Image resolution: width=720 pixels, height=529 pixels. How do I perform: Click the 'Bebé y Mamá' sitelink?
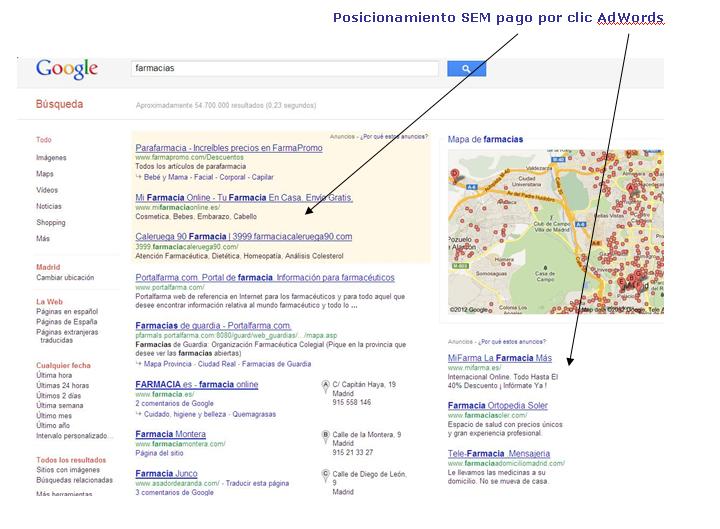(x=166, y=177)
